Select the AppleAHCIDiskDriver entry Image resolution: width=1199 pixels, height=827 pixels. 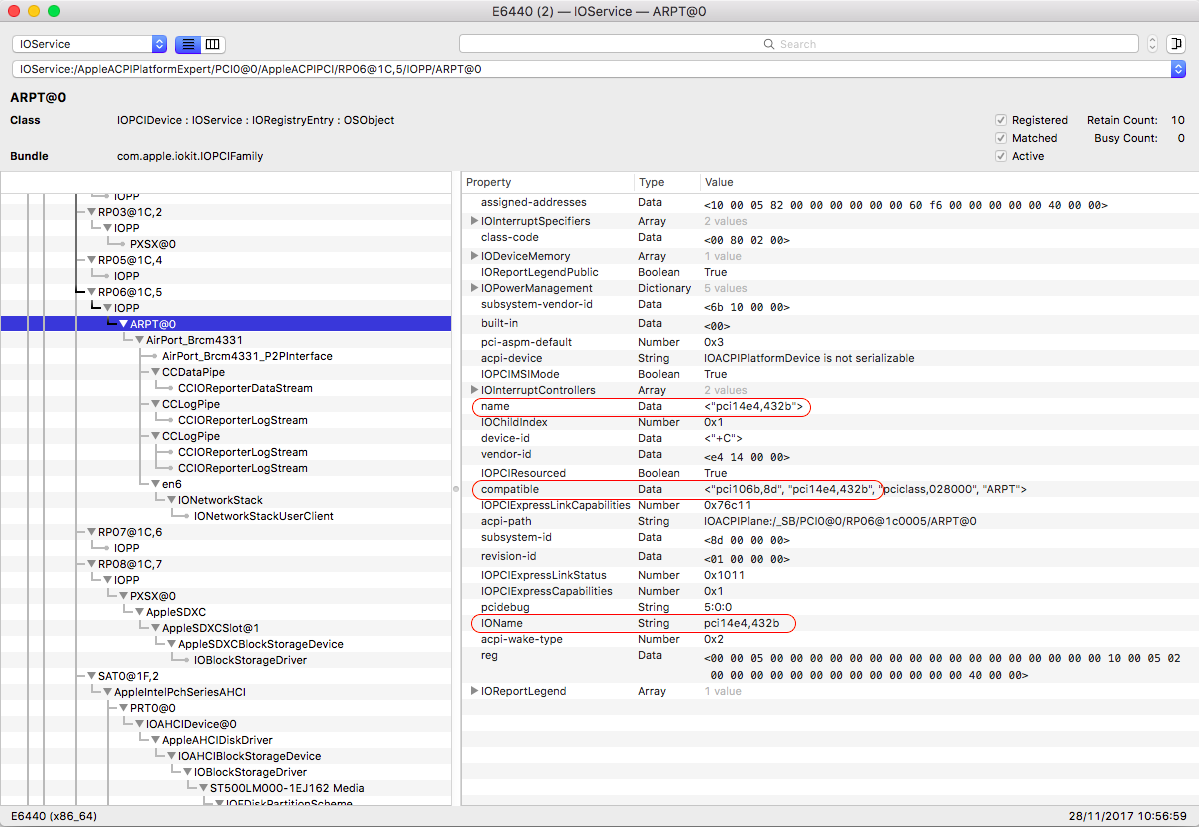pyautogui.click(x=217, y=741)
